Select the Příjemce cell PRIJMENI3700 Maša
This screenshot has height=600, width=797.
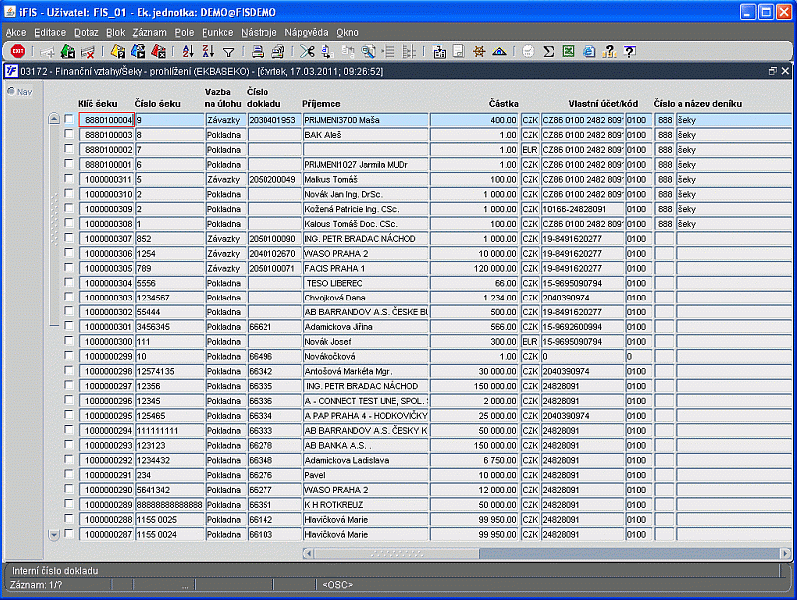[x=365, y=120]
